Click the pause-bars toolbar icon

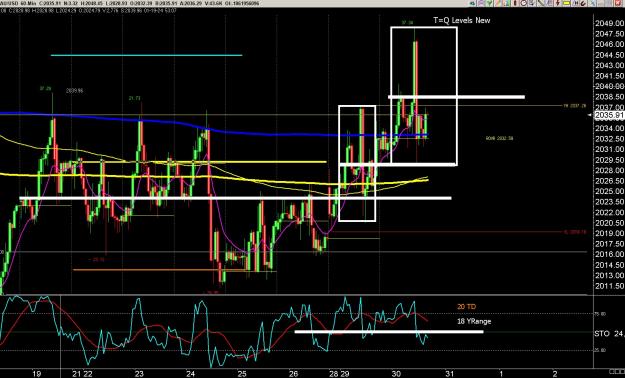[575, 3]
